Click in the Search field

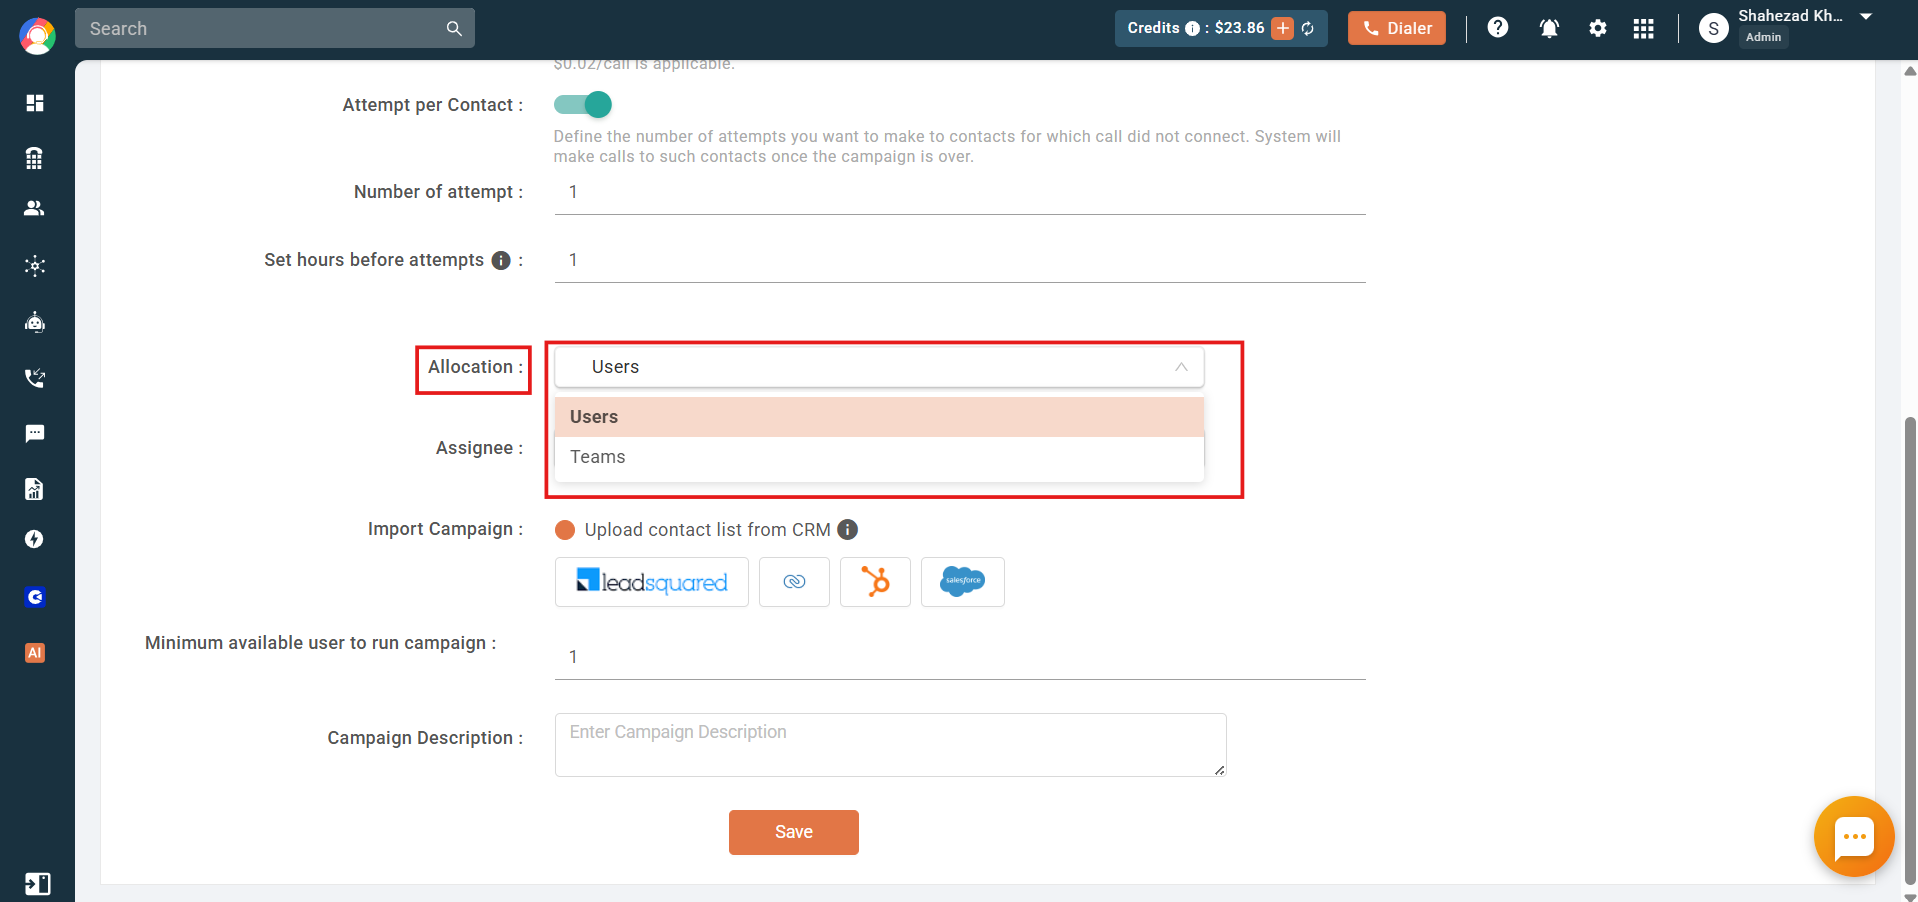click(x=274, y=28)
